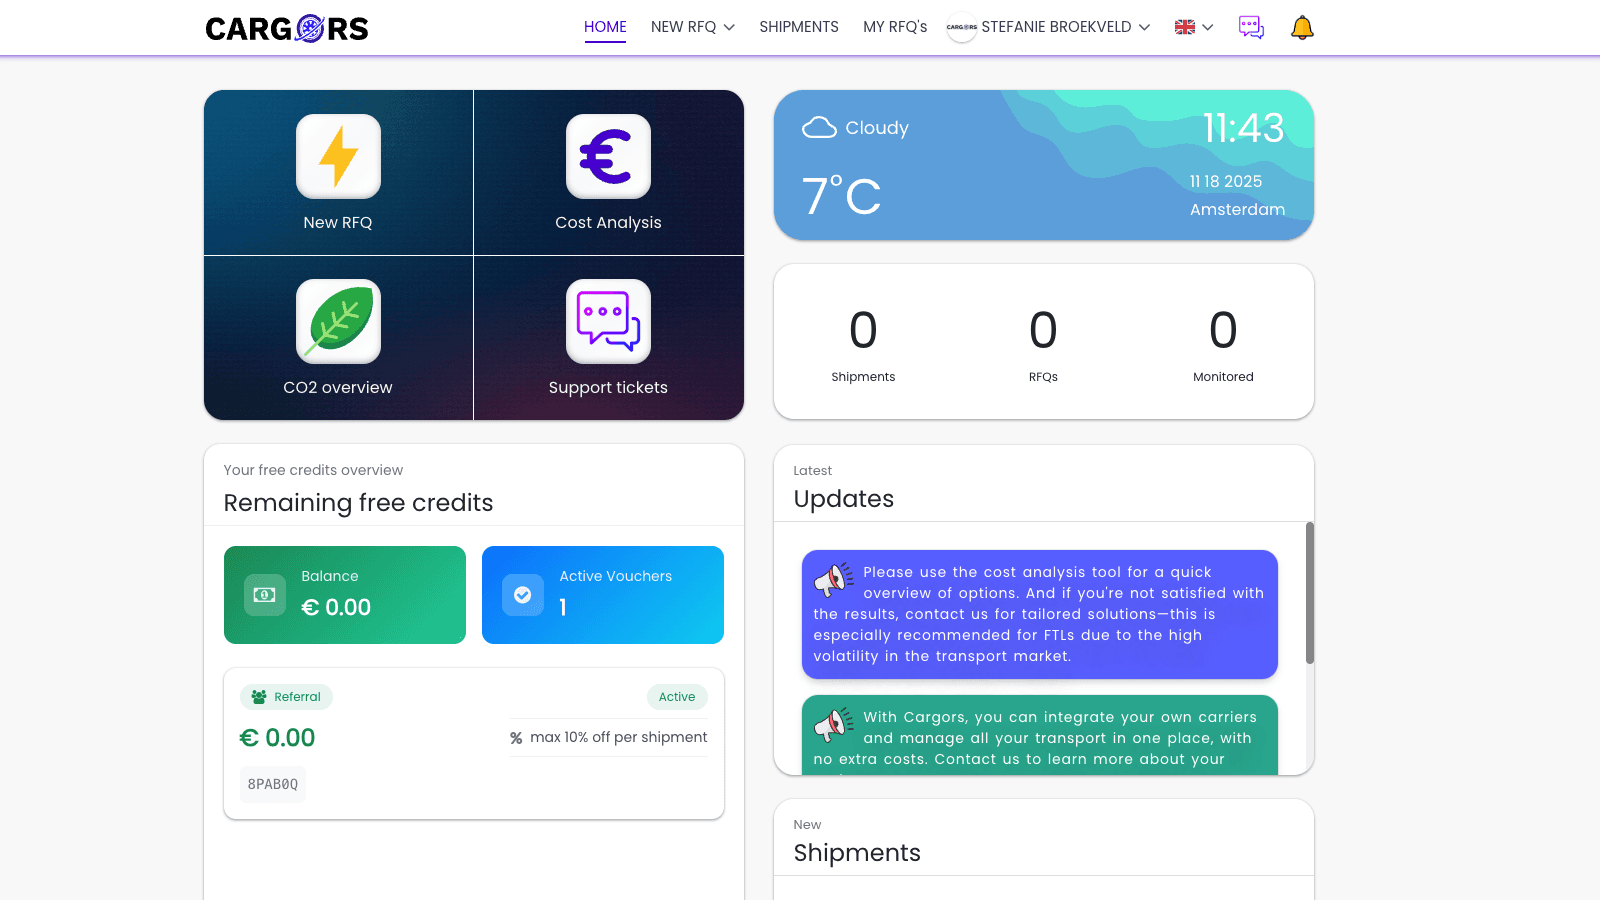The image size is (1600, 900).
Task: Go to SHIPMENTS page
Action: [x=798, y=27]
